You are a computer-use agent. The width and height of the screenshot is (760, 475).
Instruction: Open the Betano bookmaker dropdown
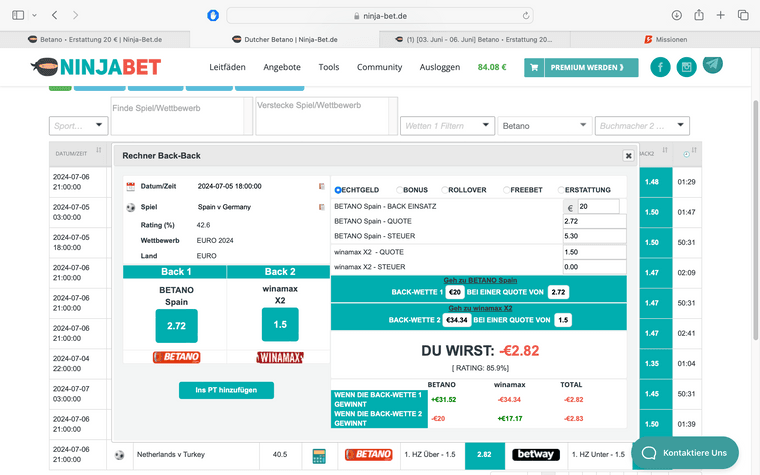[x=545, y=126]
